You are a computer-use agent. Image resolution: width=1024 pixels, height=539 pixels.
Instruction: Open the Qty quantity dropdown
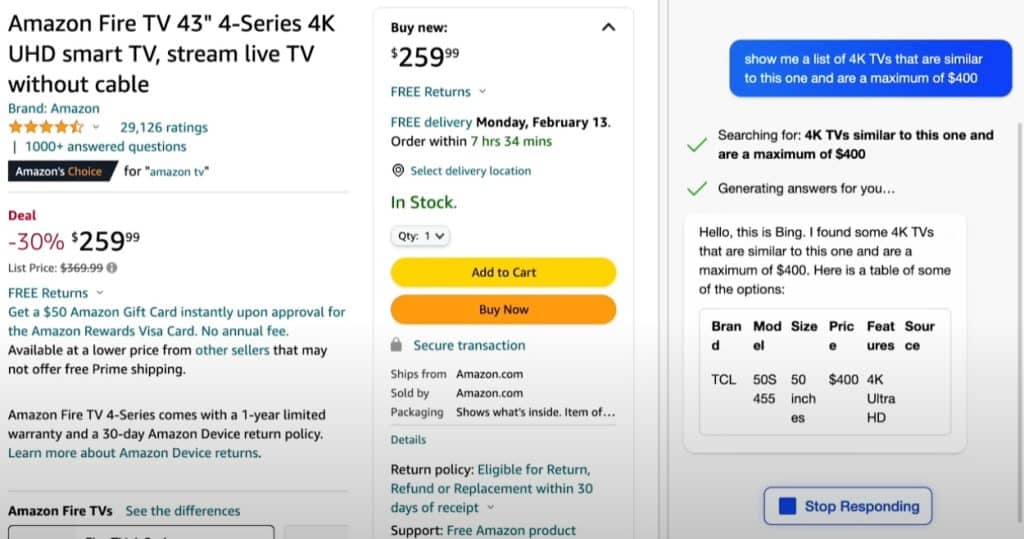click(x=421, y=236)
